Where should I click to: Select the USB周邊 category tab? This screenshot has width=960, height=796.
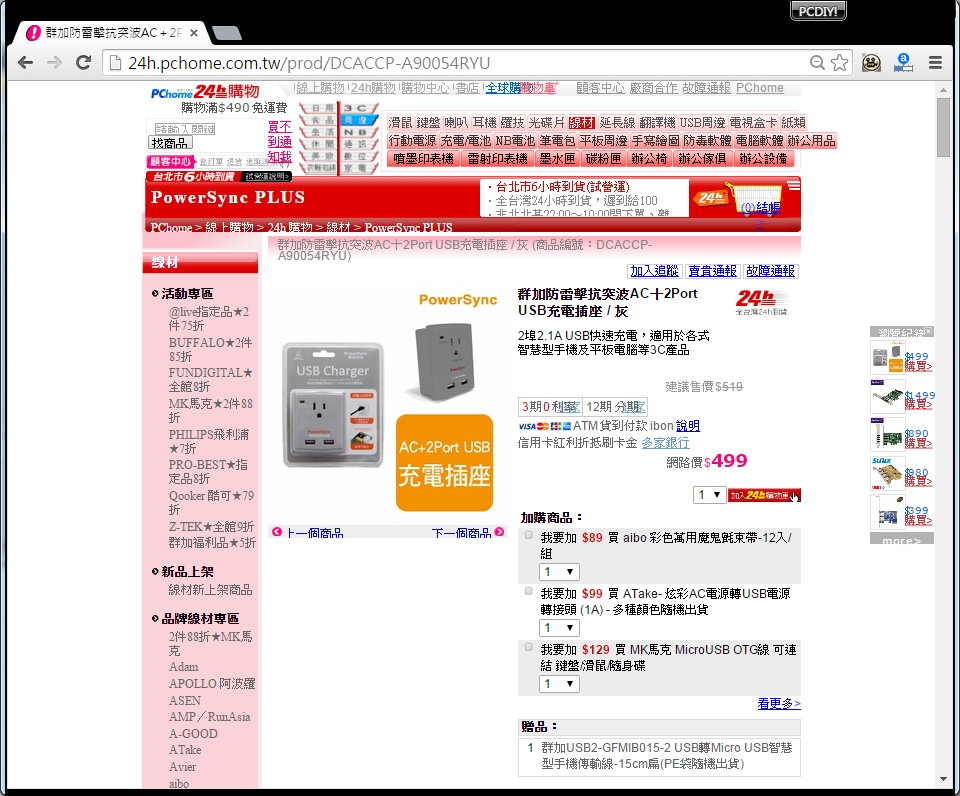click(x=702, y=122)
